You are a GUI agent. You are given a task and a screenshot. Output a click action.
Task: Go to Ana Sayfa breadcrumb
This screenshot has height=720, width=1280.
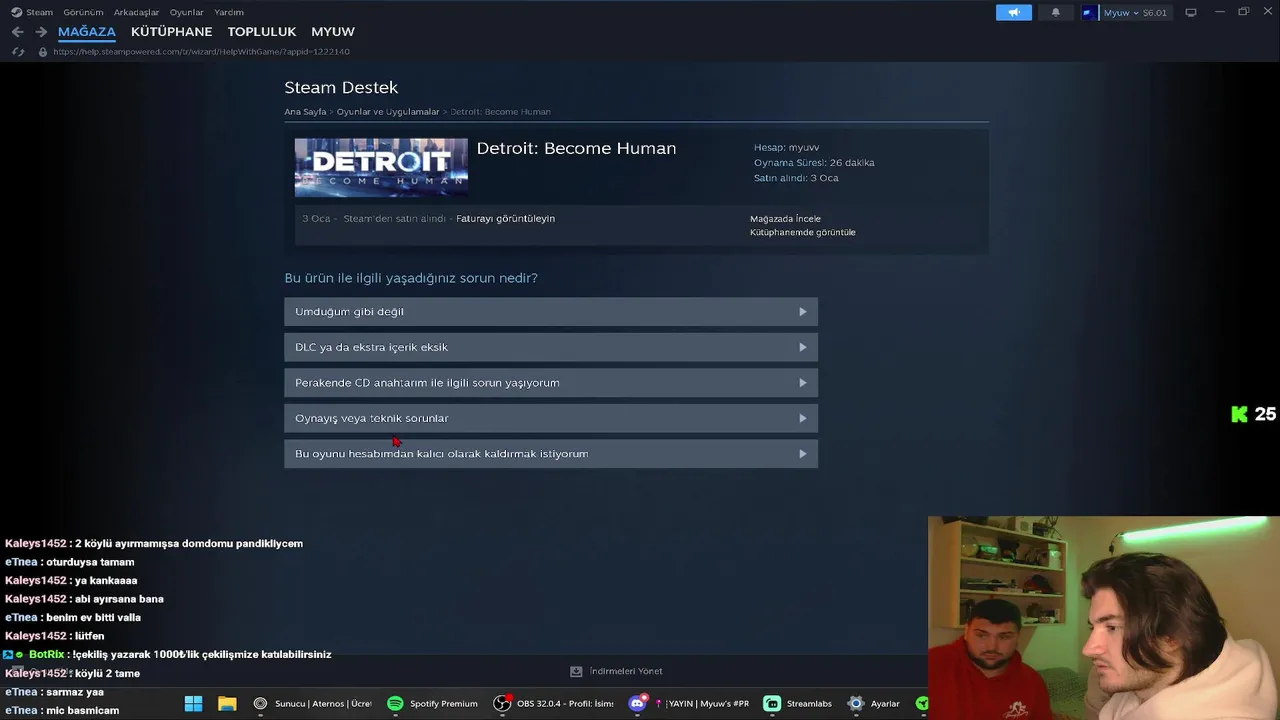tap(305, 112)
